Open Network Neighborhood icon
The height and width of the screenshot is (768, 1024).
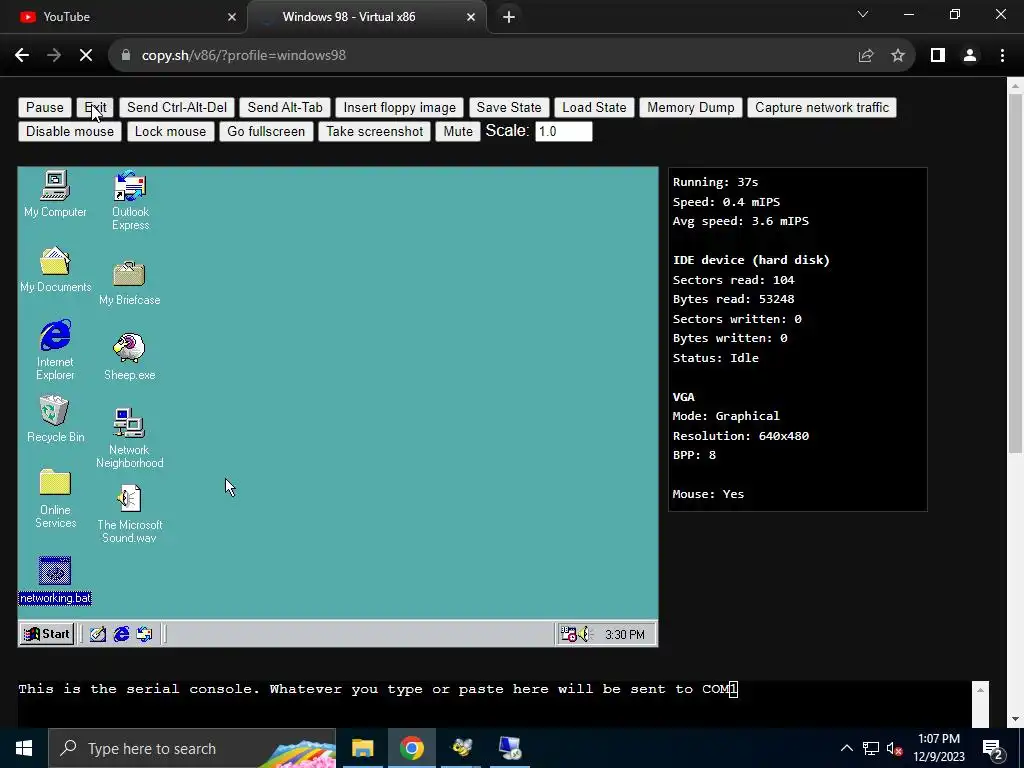tap(129, 438)
